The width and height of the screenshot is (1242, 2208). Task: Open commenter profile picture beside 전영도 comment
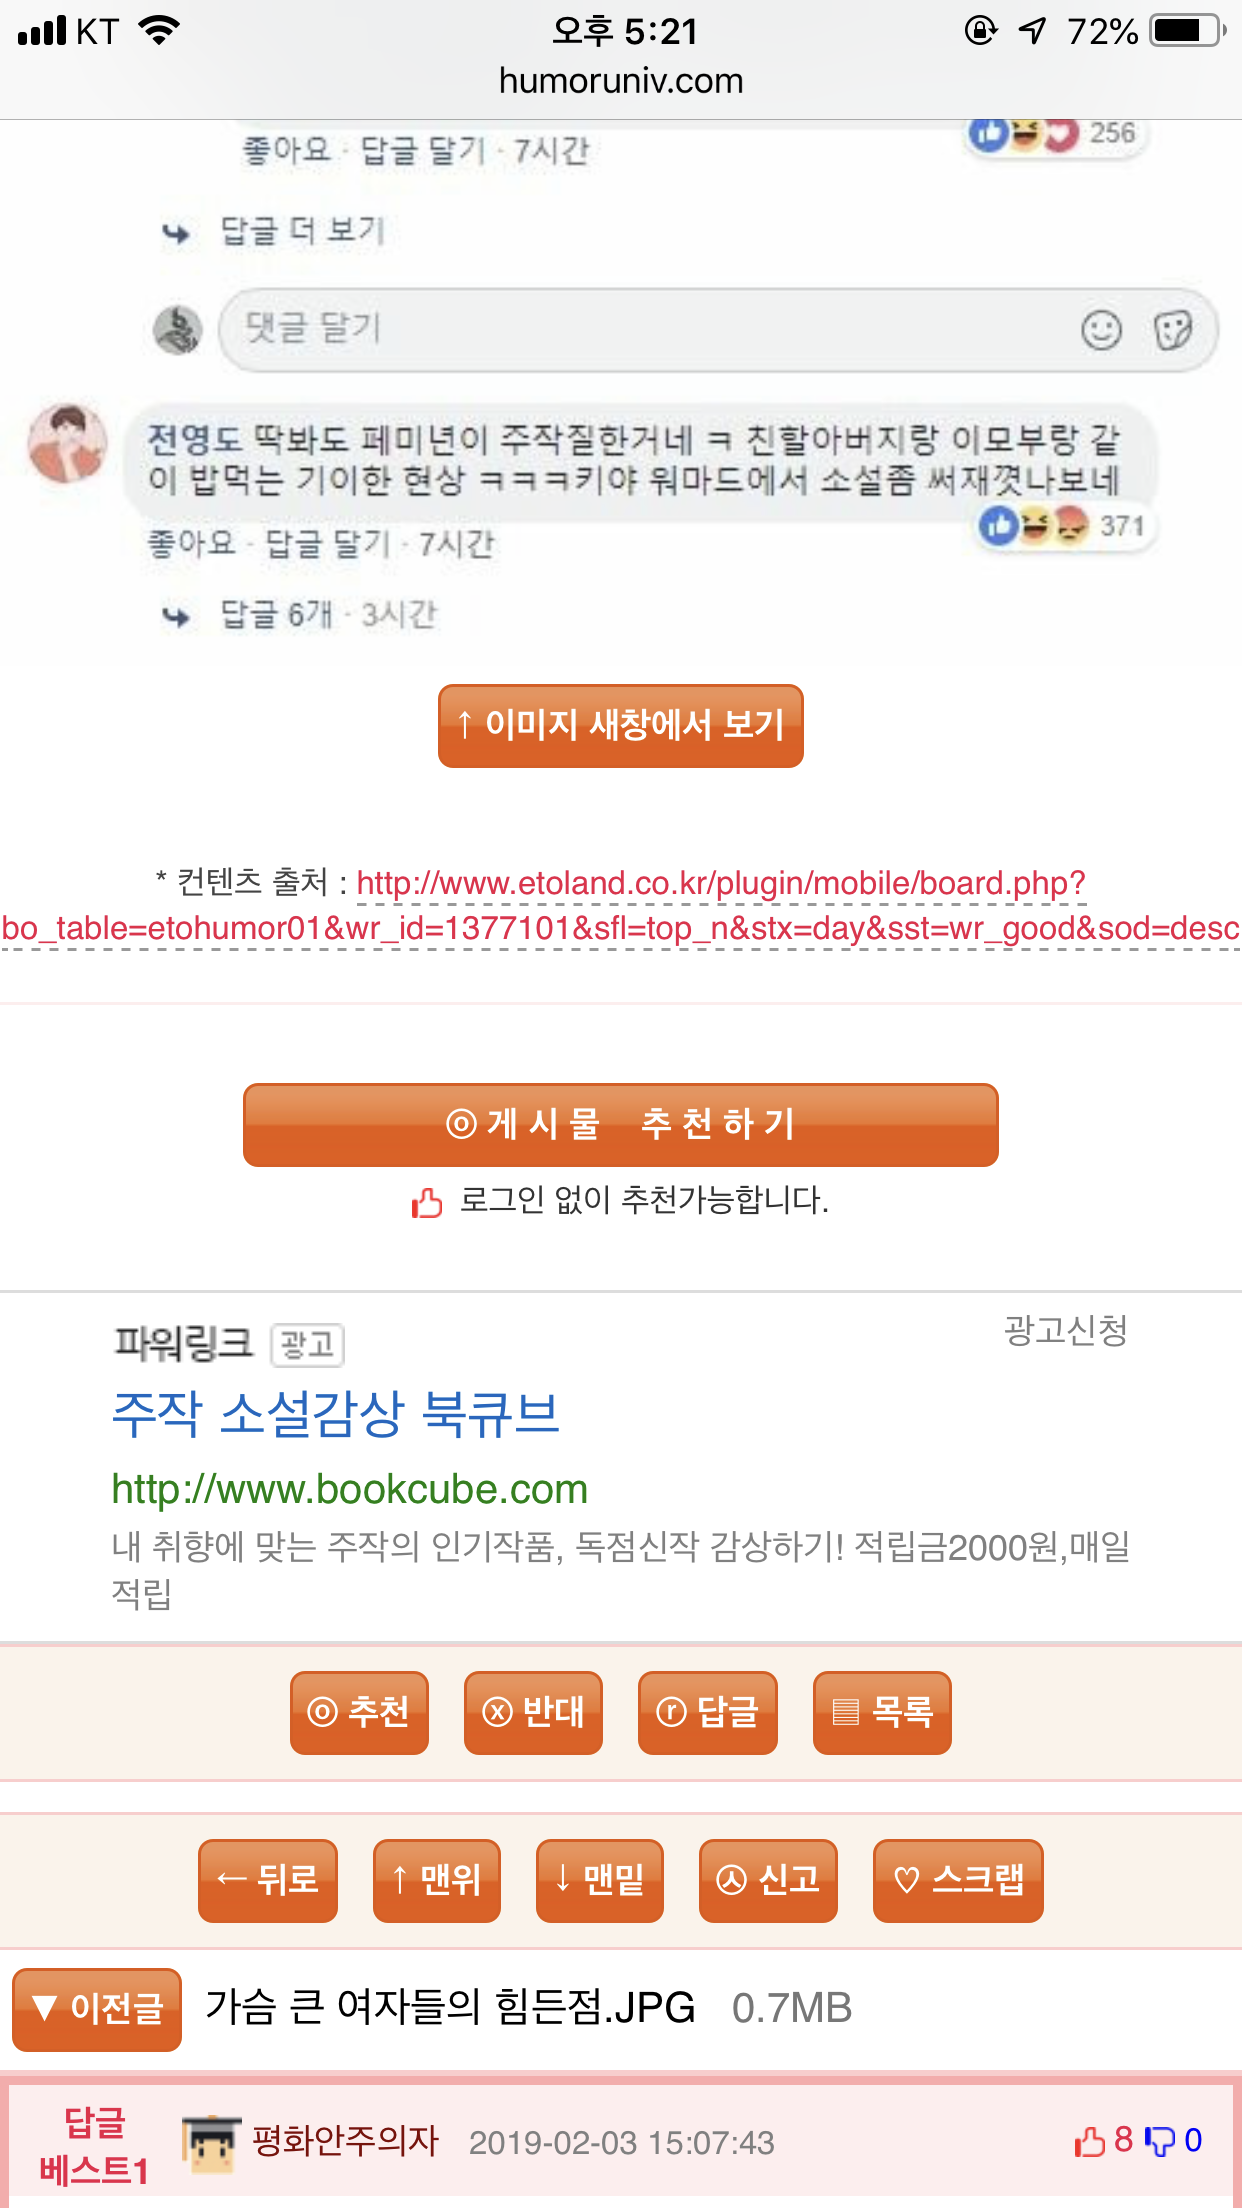(67, 443)
